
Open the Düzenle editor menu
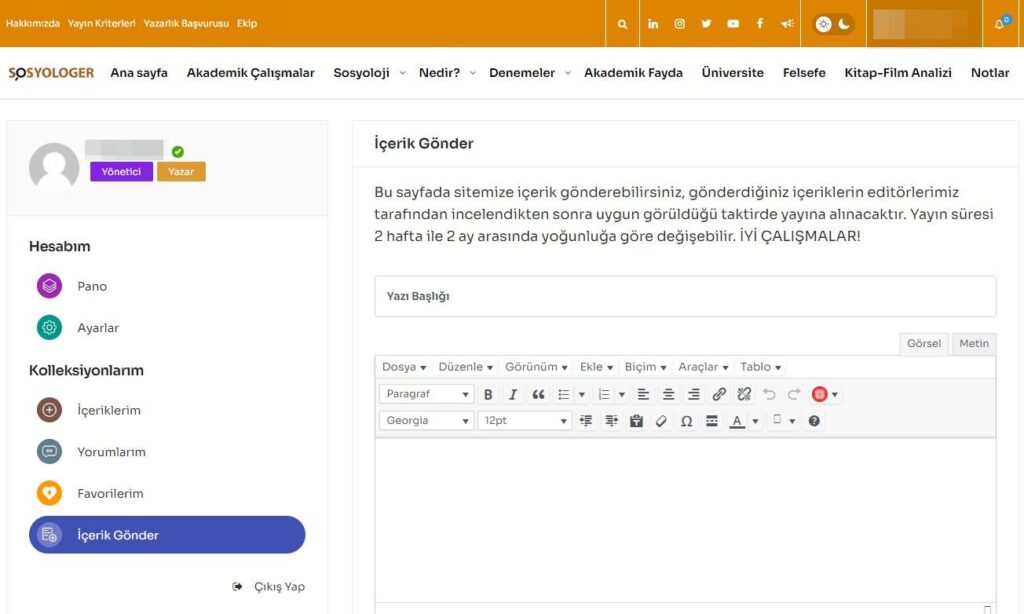click(465, 367)
